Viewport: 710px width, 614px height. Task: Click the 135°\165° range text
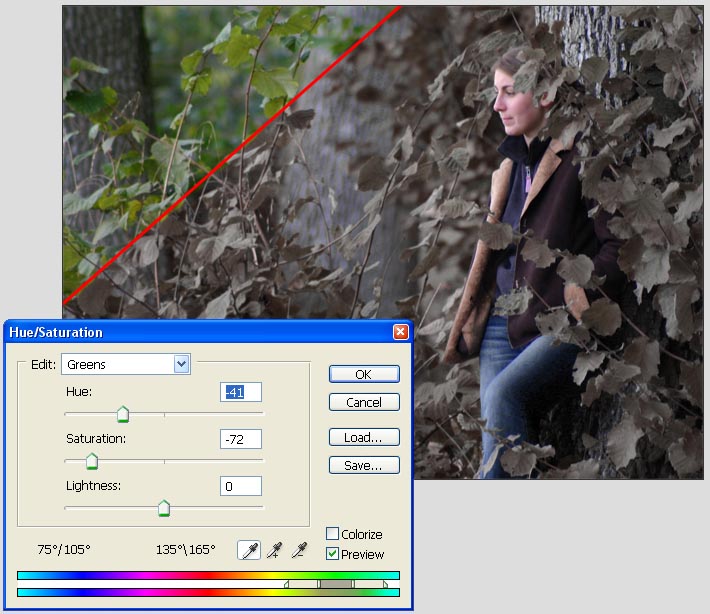185,550
